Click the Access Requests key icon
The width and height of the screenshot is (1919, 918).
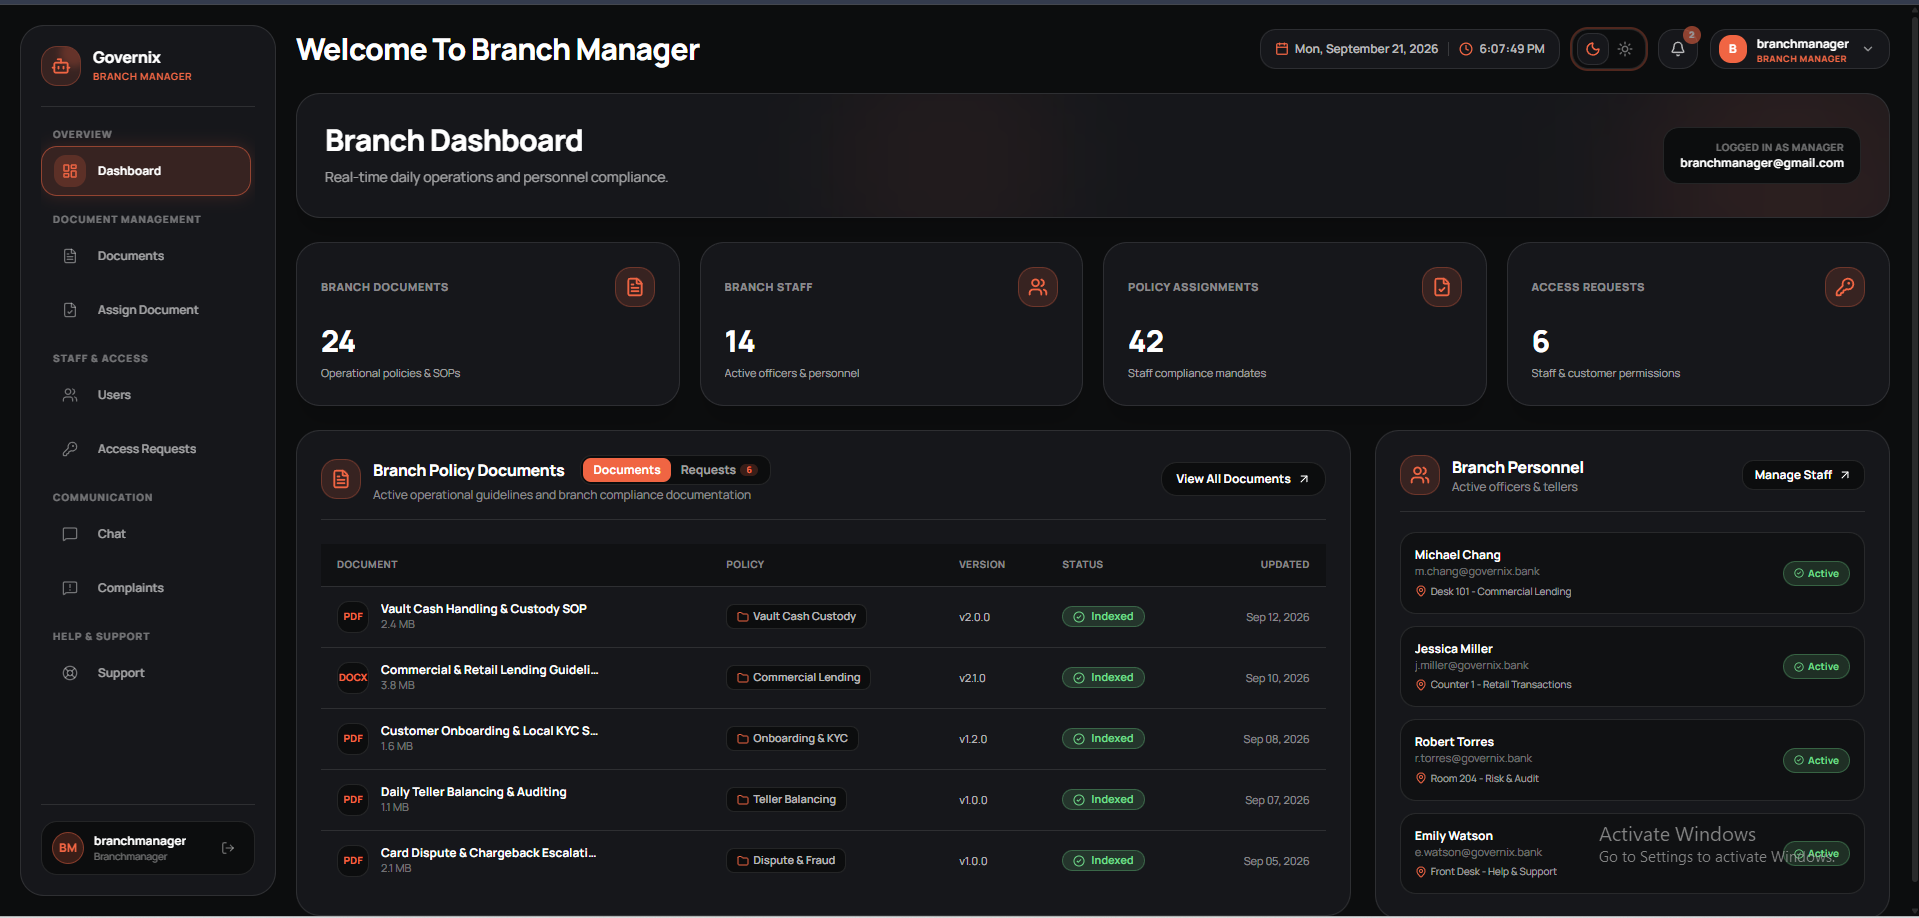[1845, 287]
